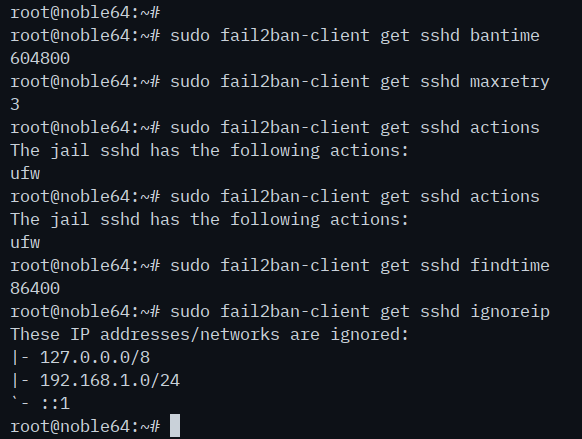The image size is (582, 439).
Task: Click the maxretry output value 3
Action: click(x=15, y=105)
